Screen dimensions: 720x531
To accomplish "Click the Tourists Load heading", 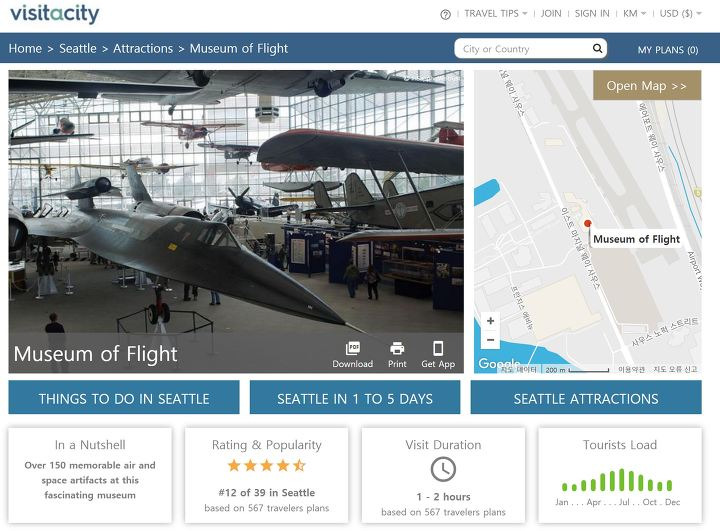I will [x=619, y=445].
